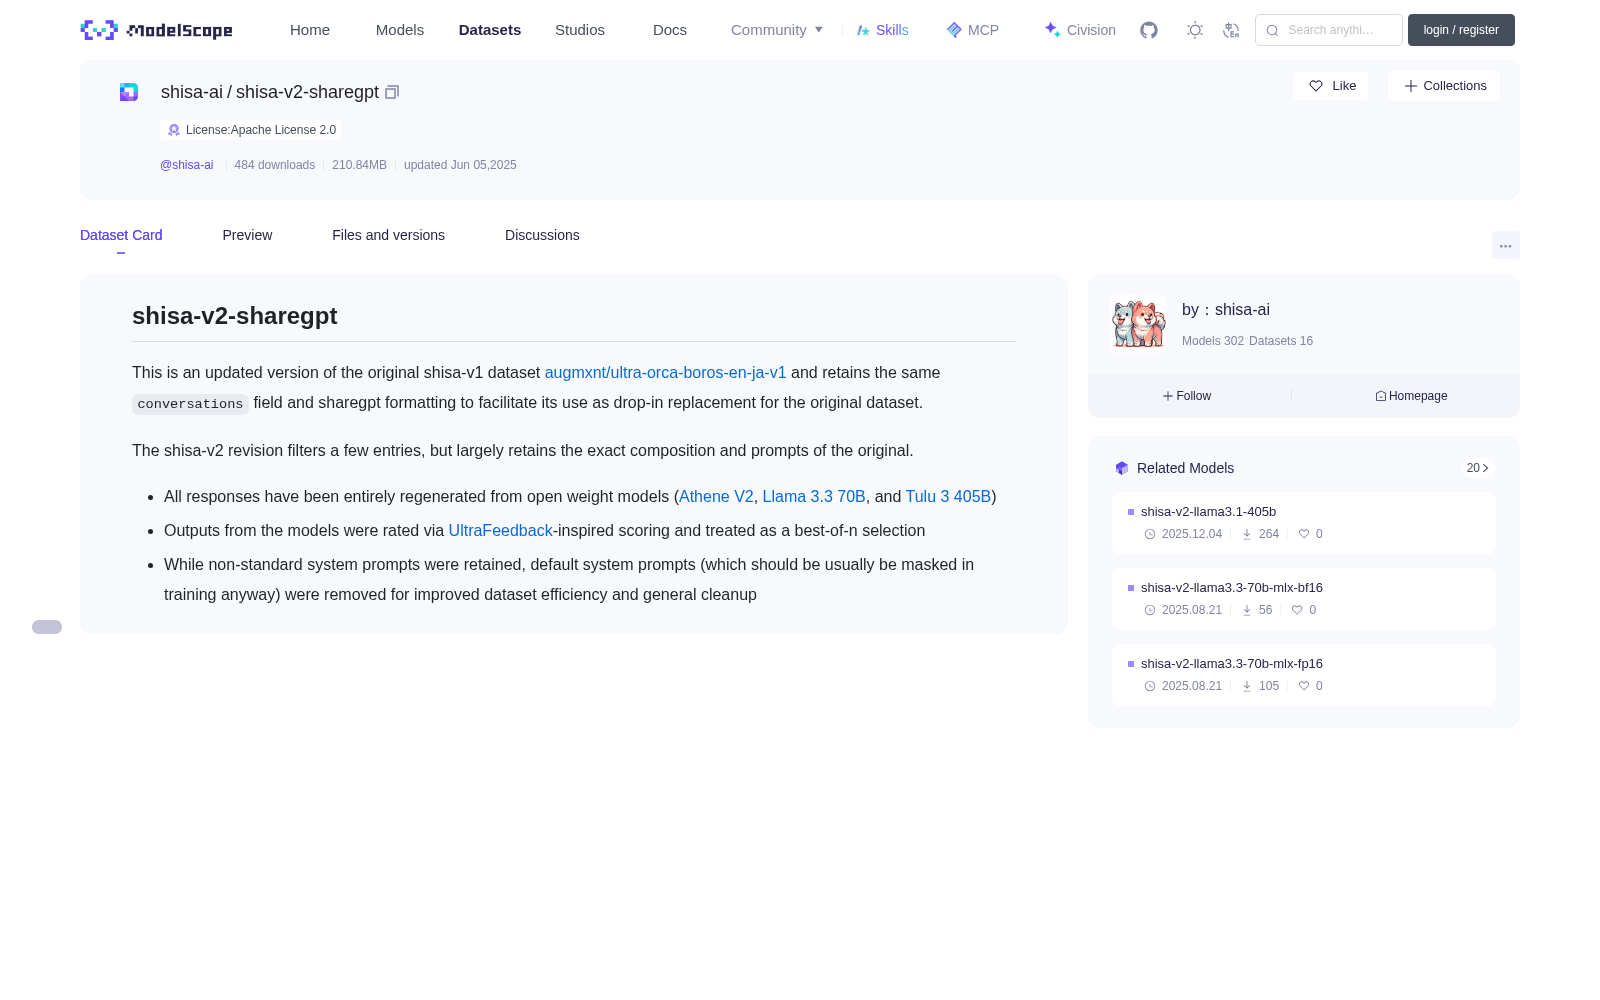Open augmxnt/ultra-orca-boros-en-ja-v1 link

click(665, 372)
